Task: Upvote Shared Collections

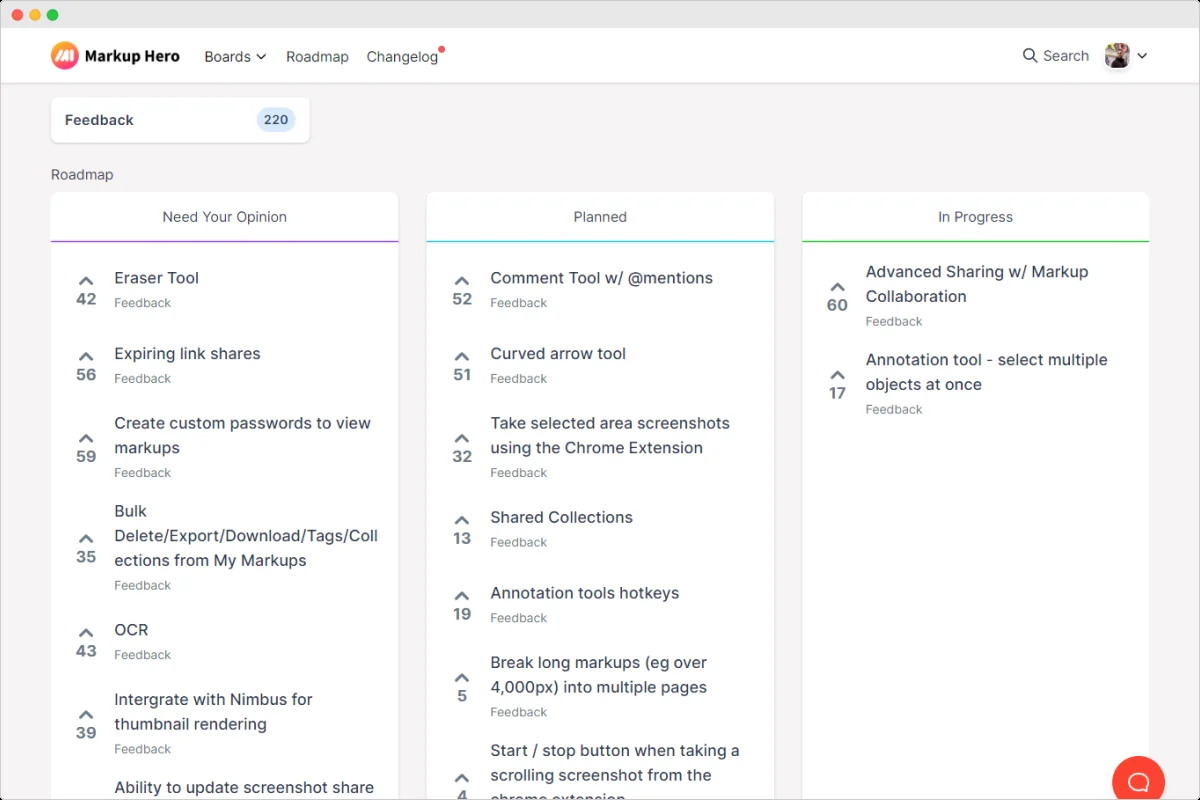Action: [462, 529]
